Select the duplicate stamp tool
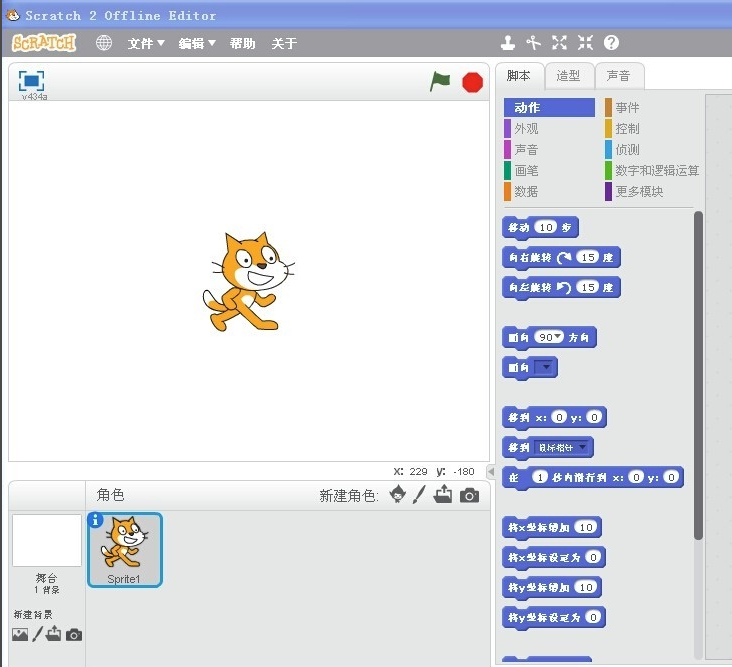The height and width of the screenshot is (667, 732). 507,43
